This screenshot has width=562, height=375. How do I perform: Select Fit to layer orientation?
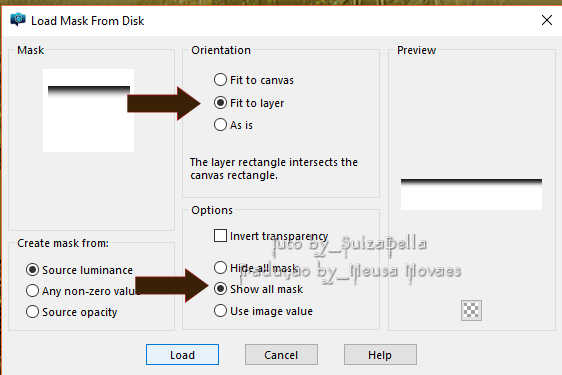pyautogui.click(x=249, y=103)
